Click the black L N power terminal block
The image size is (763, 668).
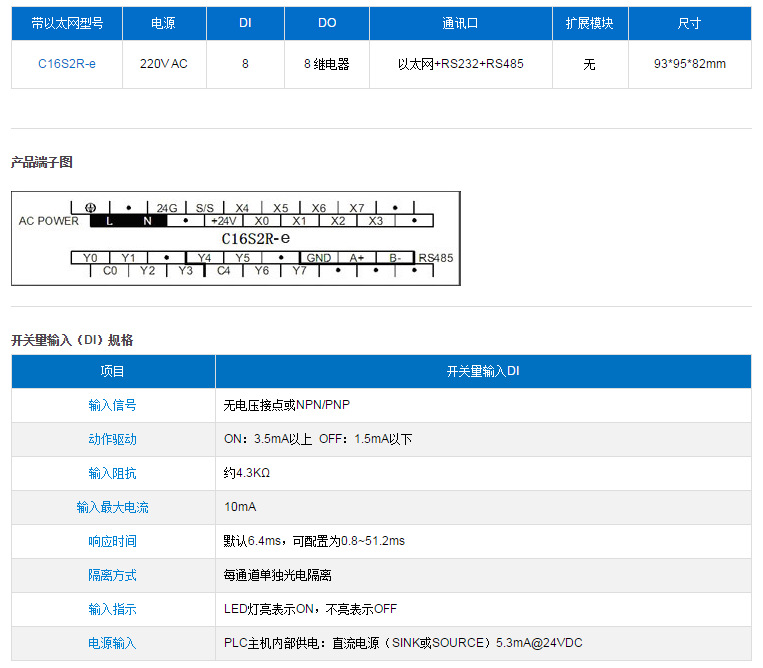tap(128, 221)
